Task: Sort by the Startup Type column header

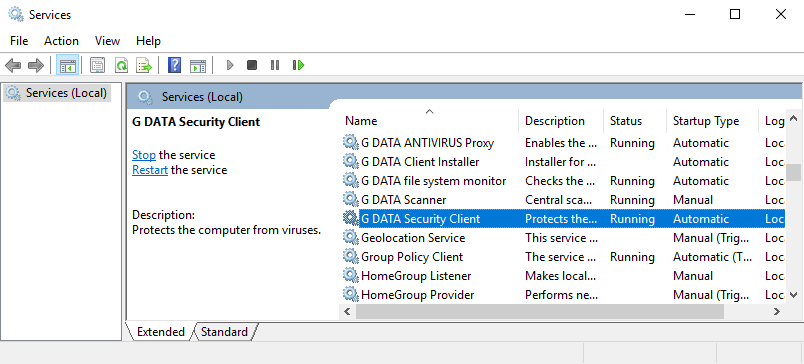Action: 712,121
